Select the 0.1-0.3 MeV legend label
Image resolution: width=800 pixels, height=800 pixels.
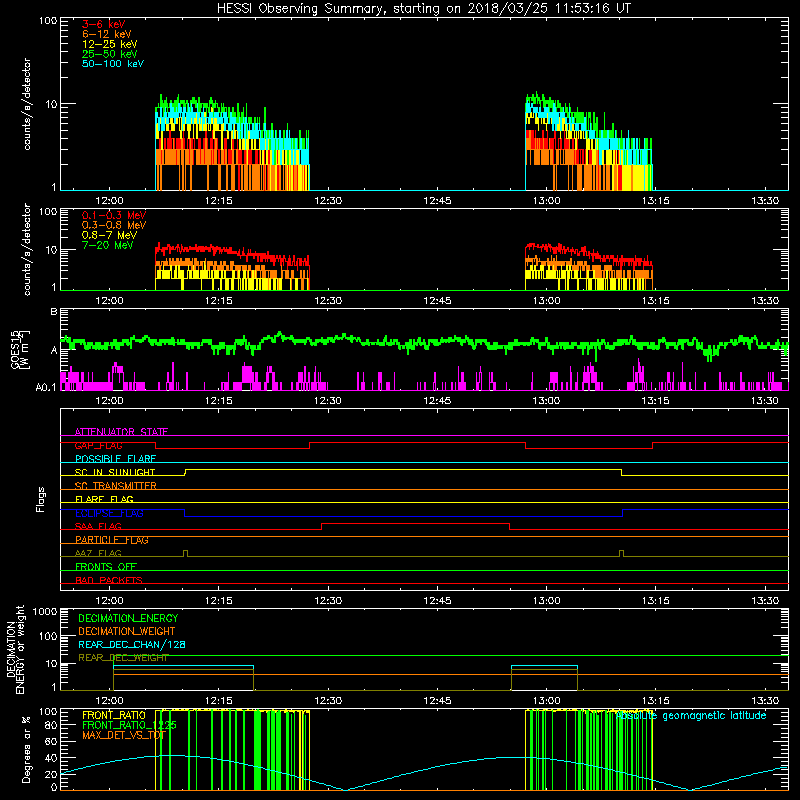click(114, 215)
